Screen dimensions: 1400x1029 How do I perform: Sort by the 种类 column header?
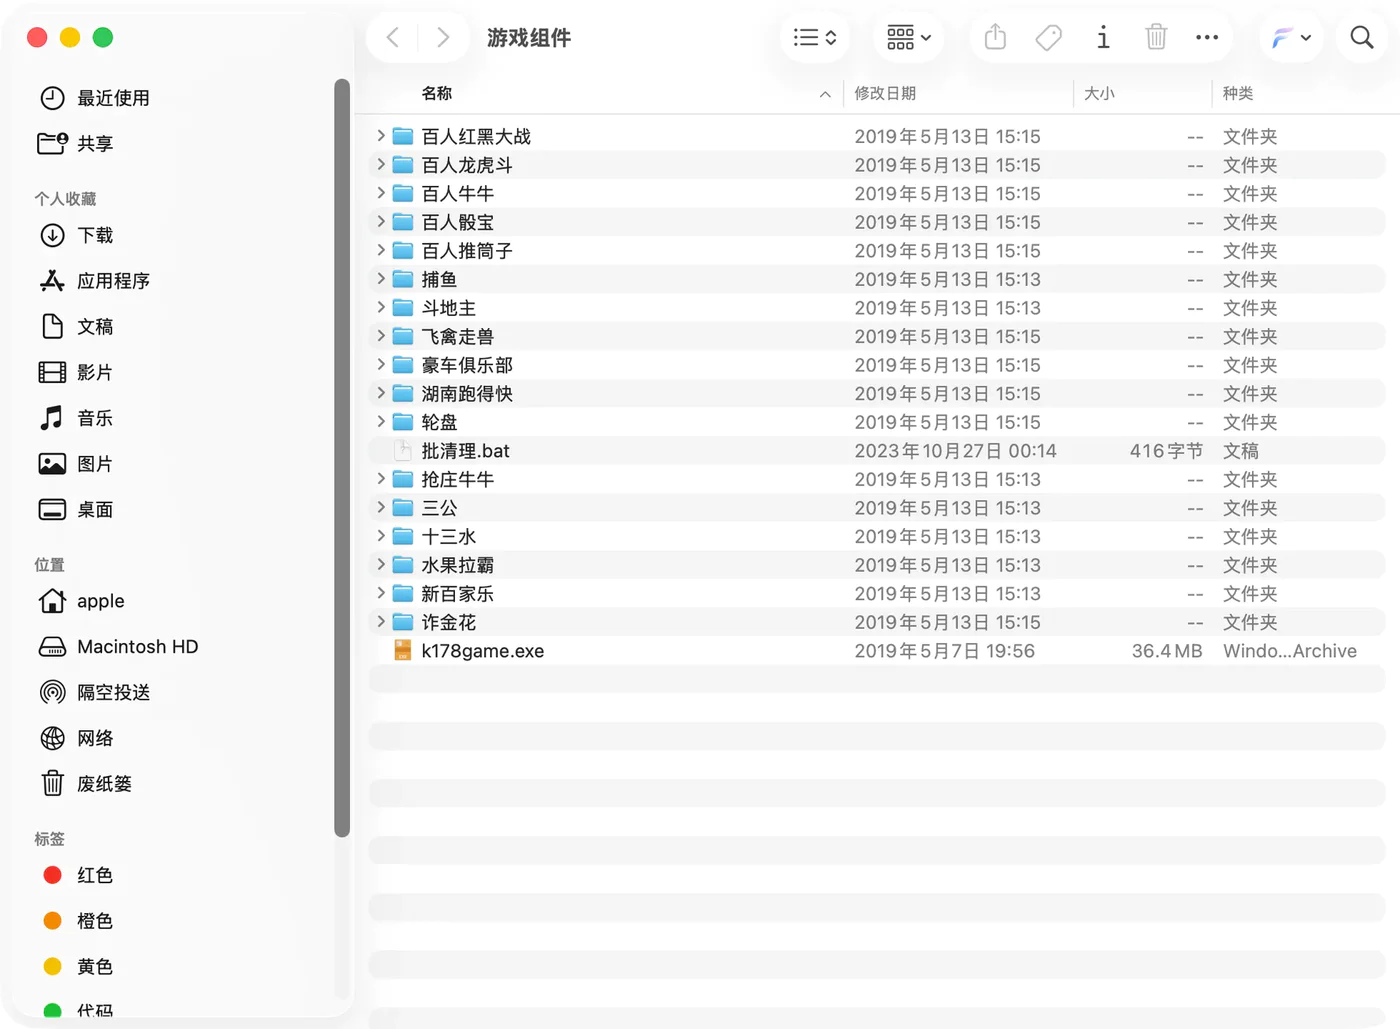(x=1238, y=93)
